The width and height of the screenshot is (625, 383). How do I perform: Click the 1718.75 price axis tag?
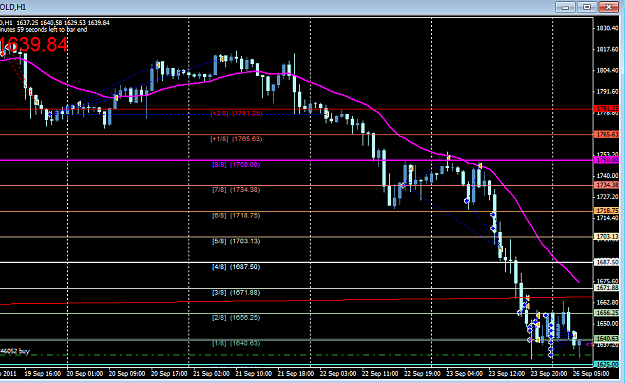pyautogui.click(x=607, y=210)
